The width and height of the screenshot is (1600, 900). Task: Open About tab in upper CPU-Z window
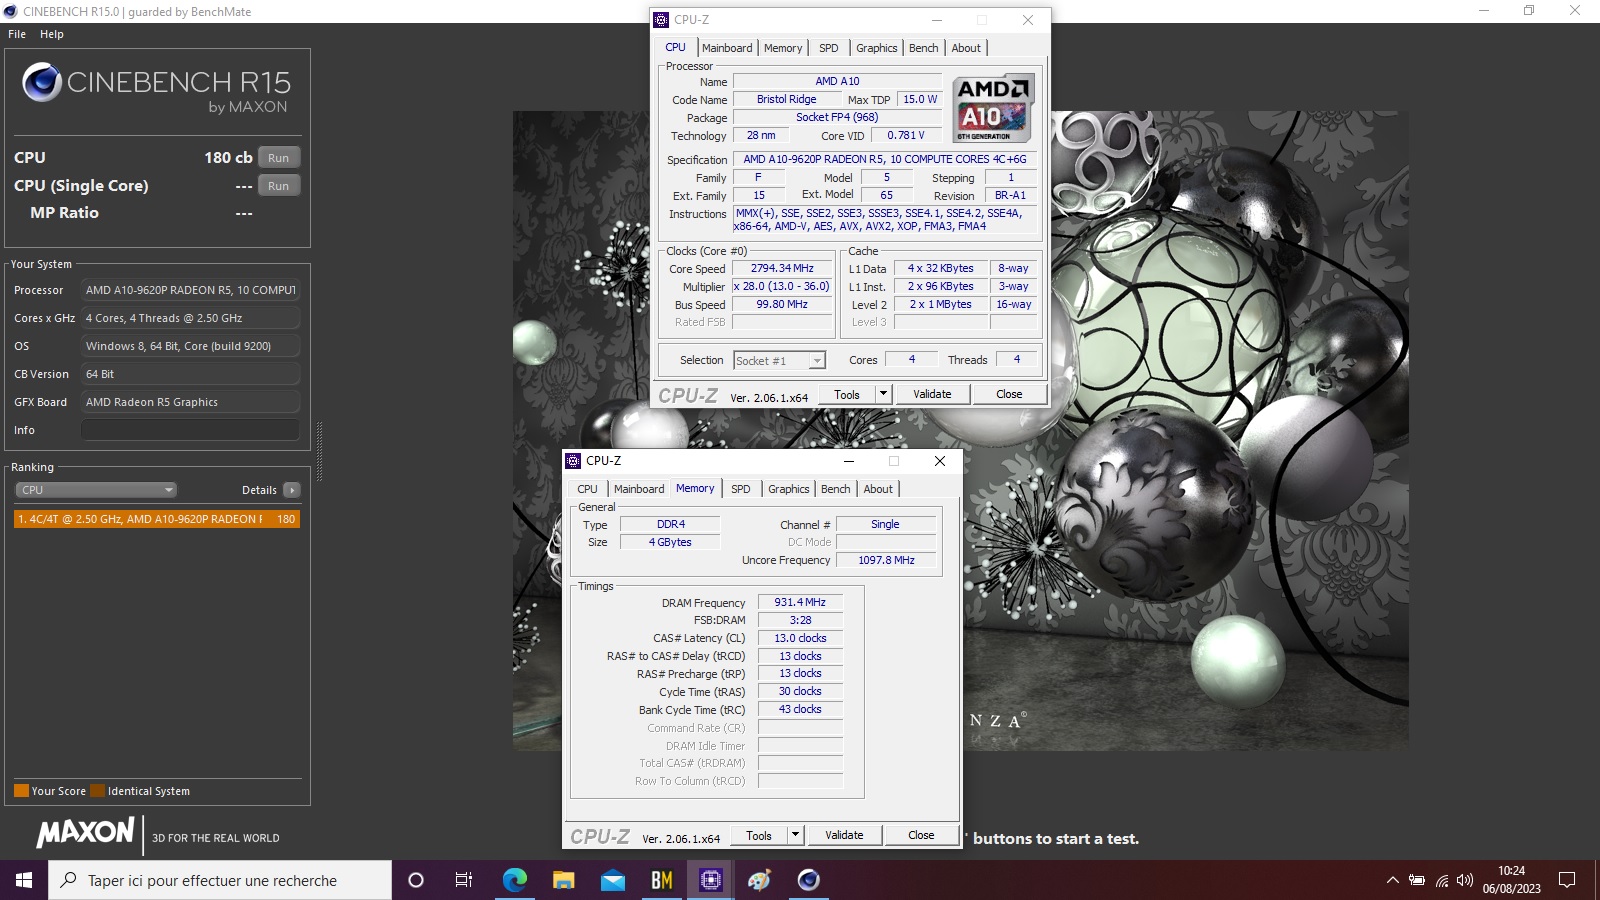point(966,48)
